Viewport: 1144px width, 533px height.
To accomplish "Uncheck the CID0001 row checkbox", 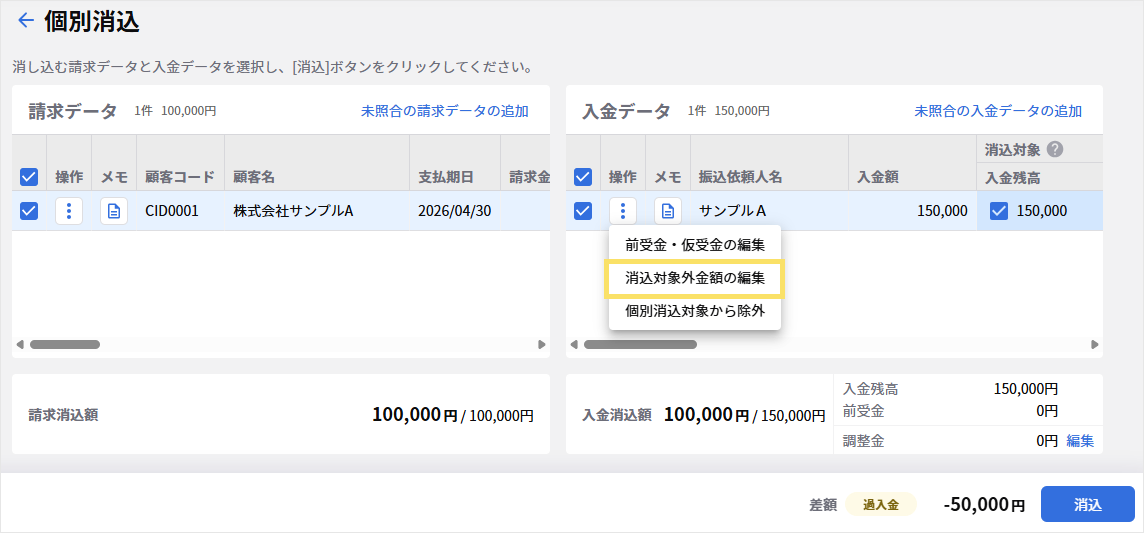I will (x=28, y=211).
